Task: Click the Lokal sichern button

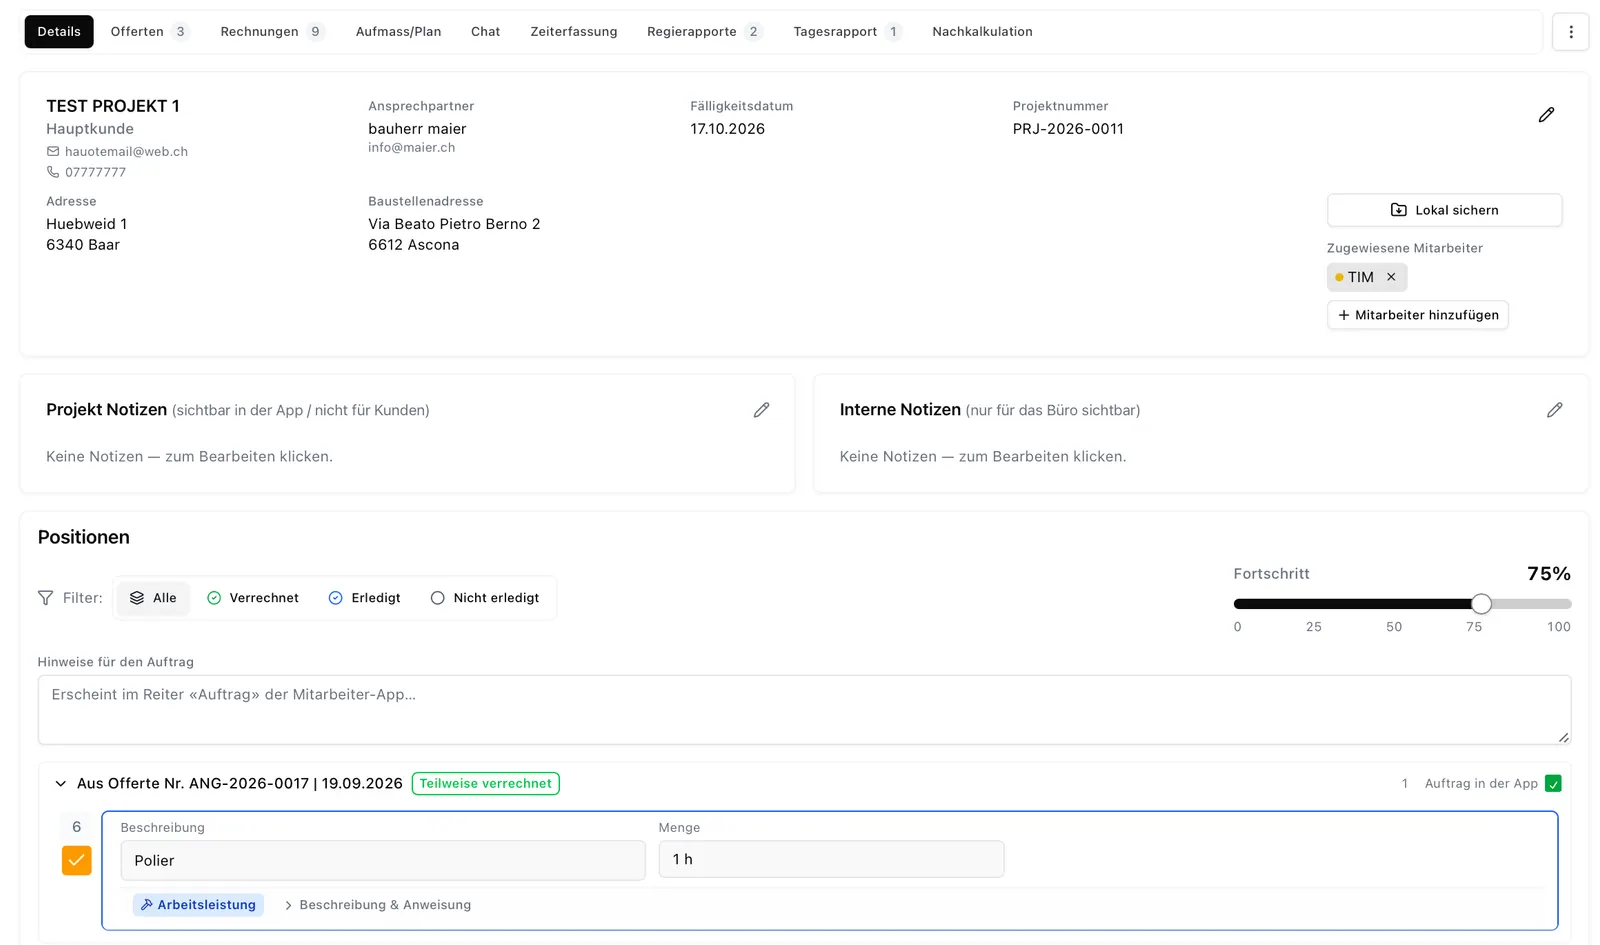Action: point(1444,210)
